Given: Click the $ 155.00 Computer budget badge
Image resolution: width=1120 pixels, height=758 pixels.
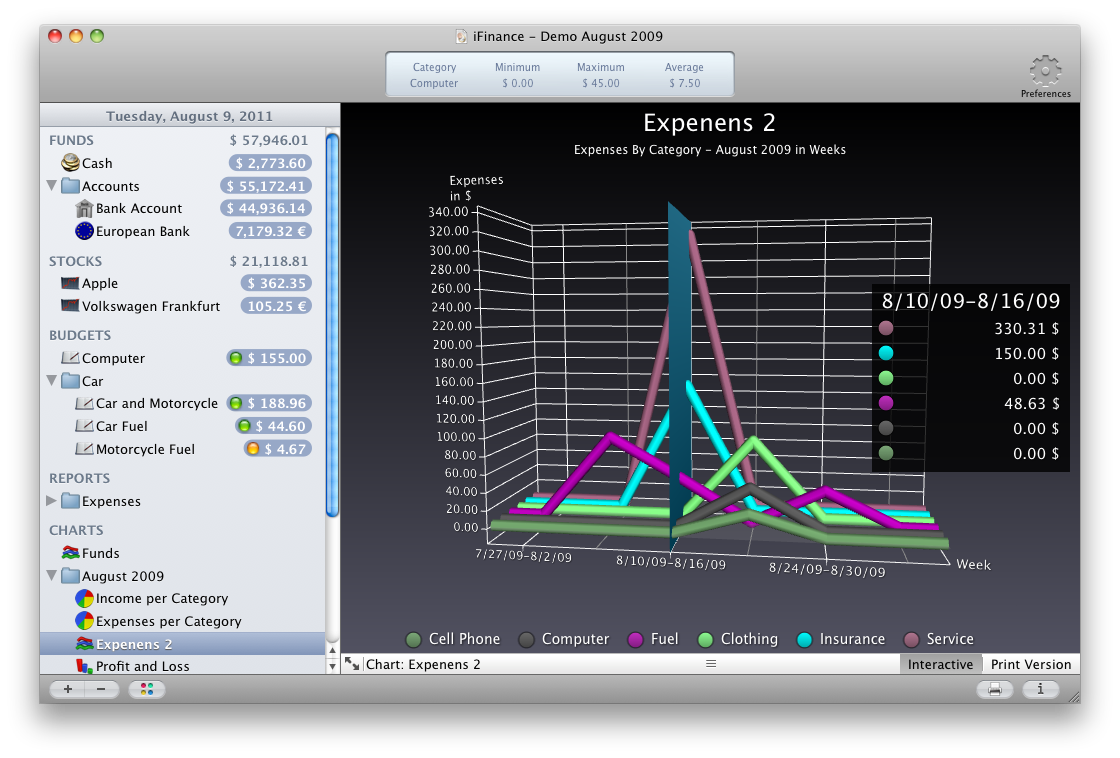Looking at the screenshot, I should (x=269, y=358).
